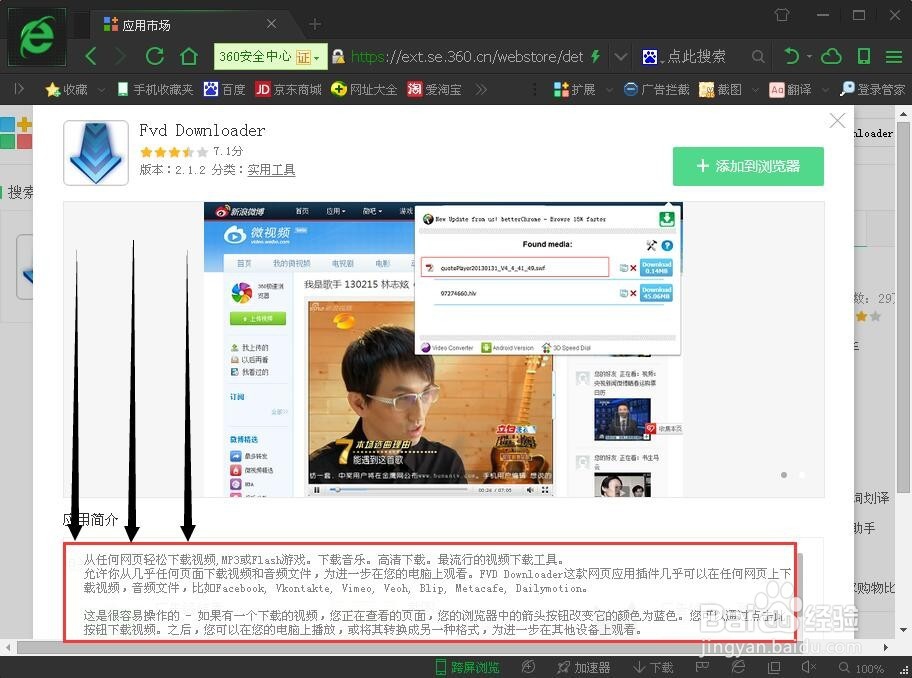
Task: Click the Fvd Downloader app icon
Action: coord(95,152)
